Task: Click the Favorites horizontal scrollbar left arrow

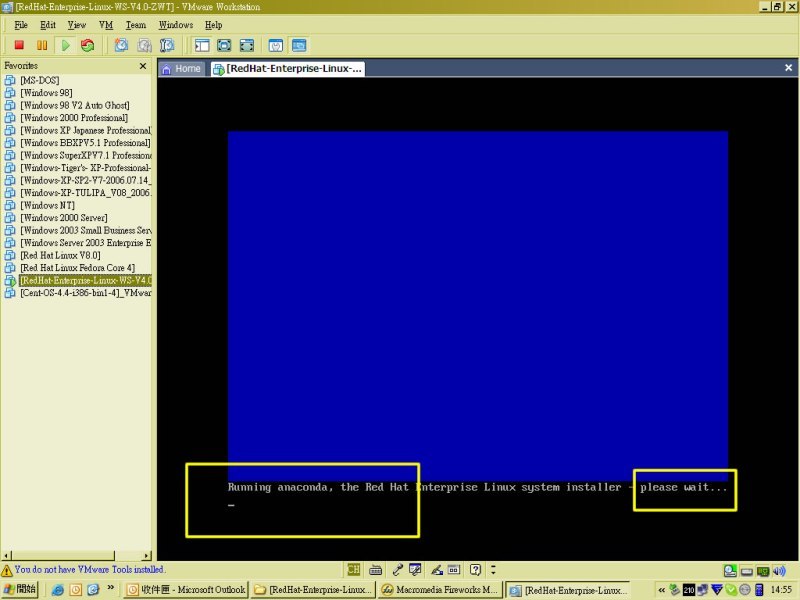Action: click(x=6, y=555)
